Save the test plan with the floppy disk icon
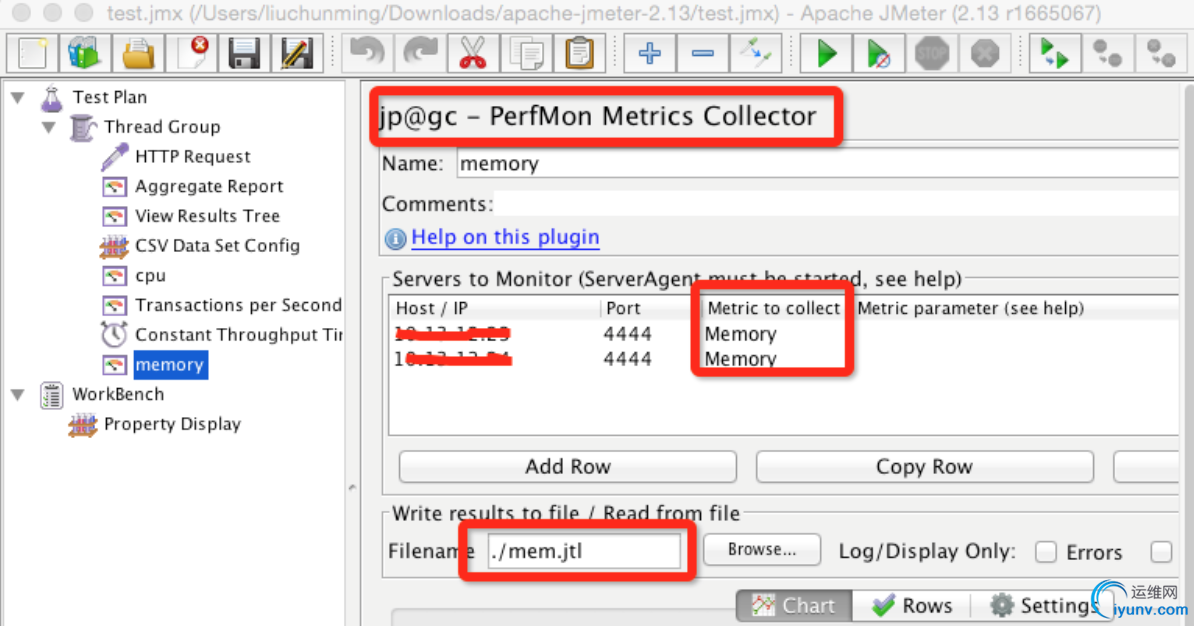The height and width of the screenshot is (626, 1194). [244, 53]
